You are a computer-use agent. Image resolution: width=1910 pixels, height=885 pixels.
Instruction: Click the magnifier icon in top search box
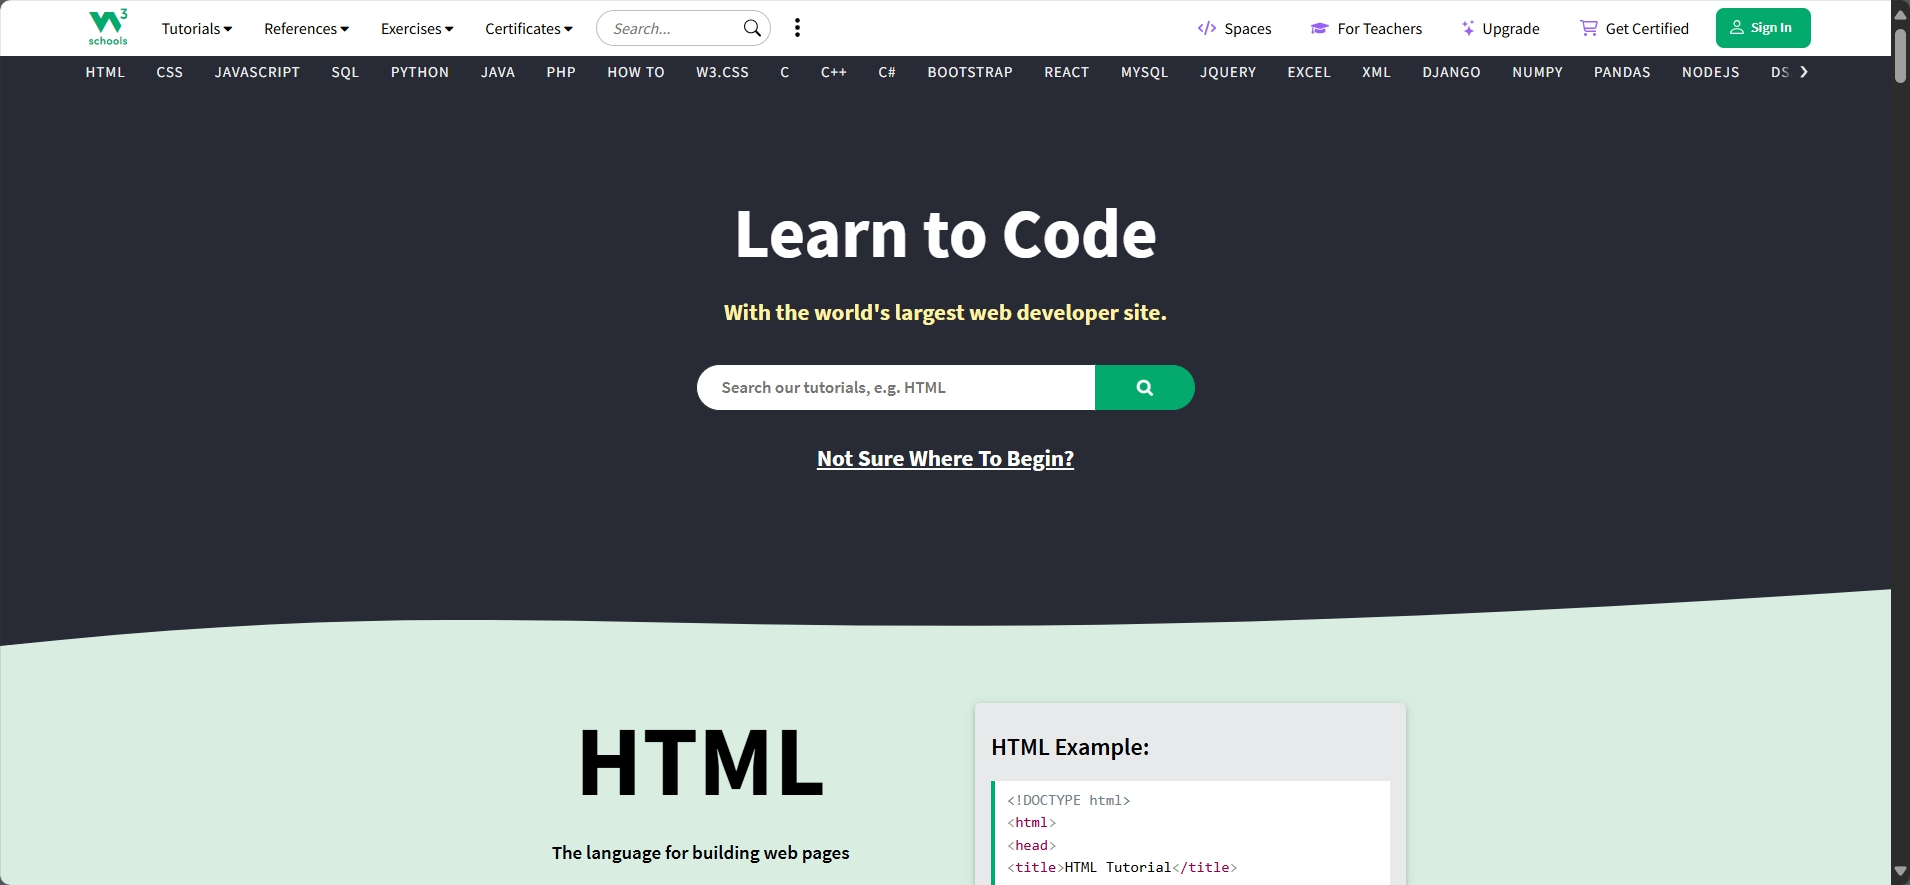[x=752, y=28]
